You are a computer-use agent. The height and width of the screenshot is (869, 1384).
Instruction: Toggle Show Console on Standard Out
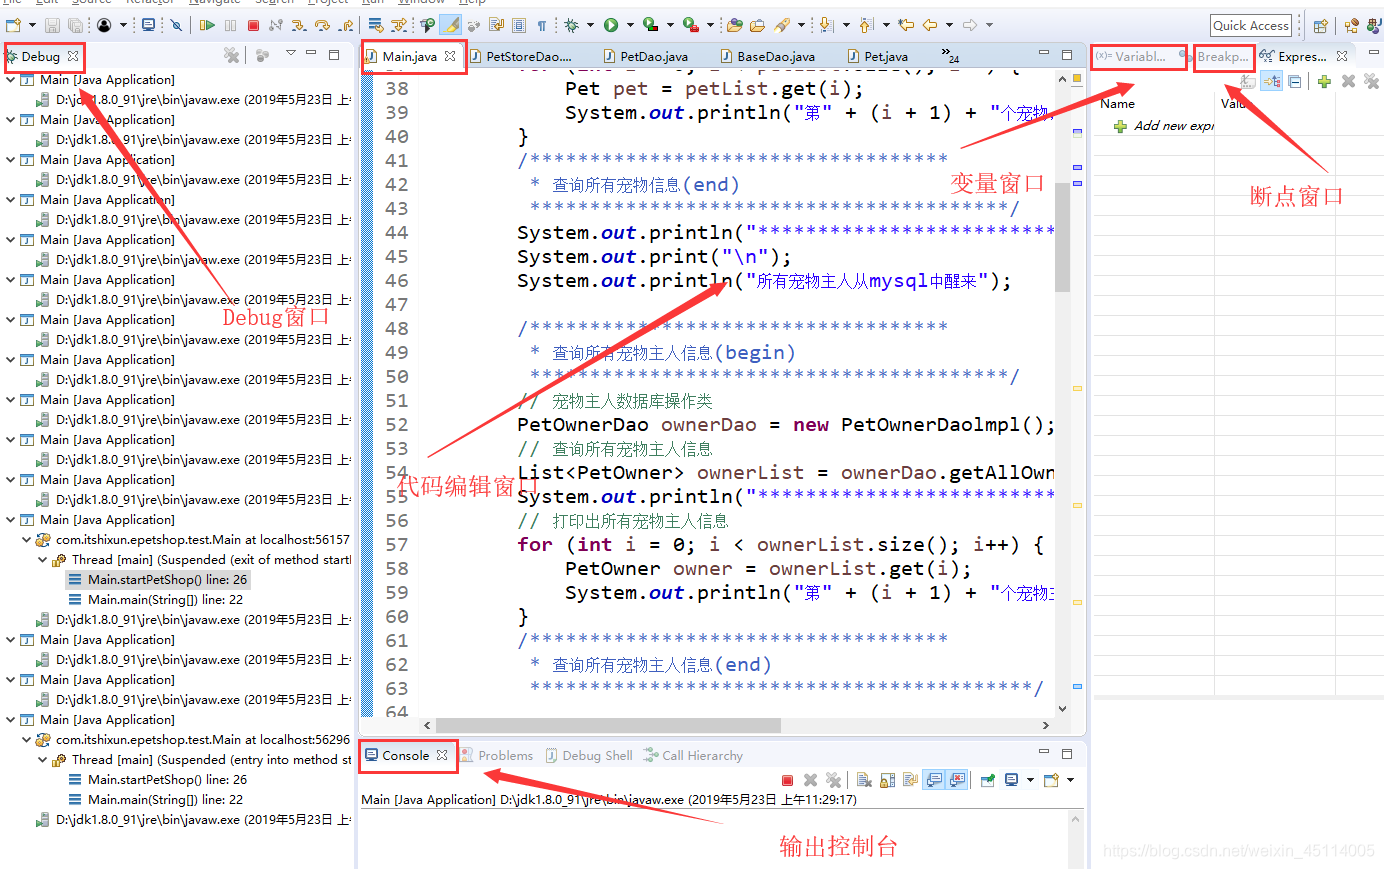pos(935,780)
